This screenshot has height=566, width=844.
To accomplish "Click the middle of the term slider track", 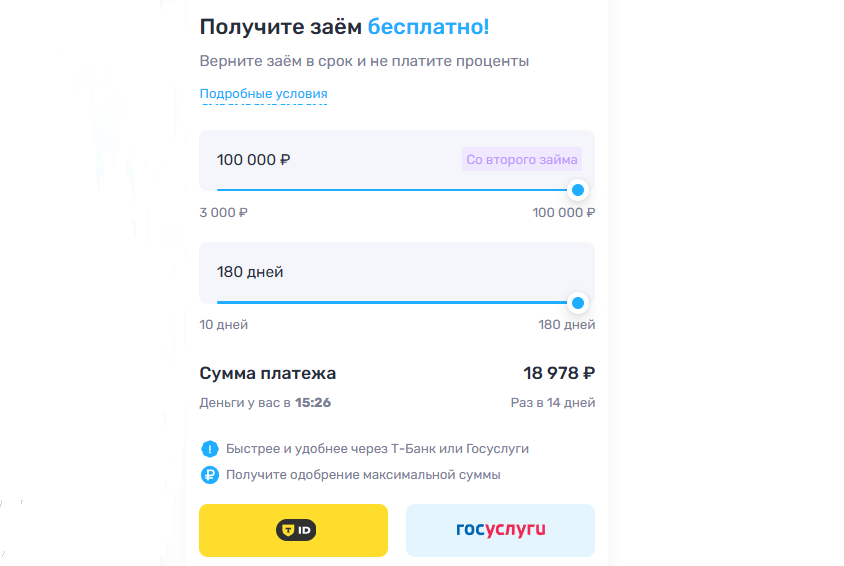I will pyautogui.click(x=397, y=302).
